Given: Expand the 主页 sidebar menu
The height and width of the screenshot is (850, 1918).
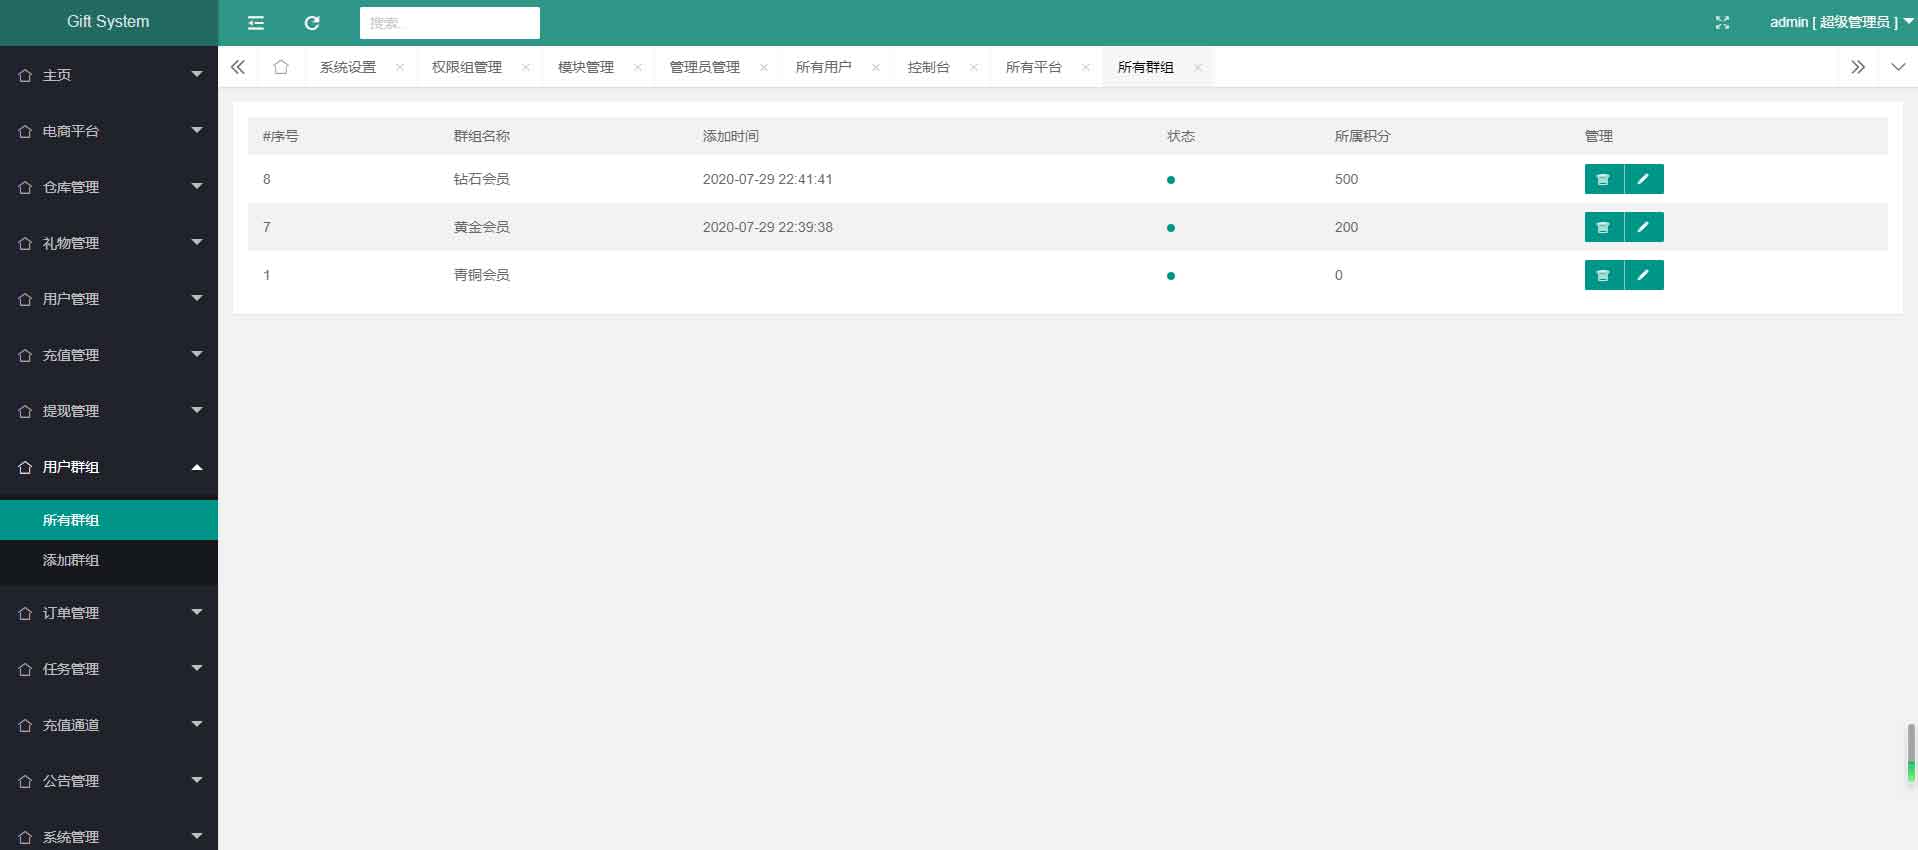Looking at the screenshot, I should click(x=109, y=75).
